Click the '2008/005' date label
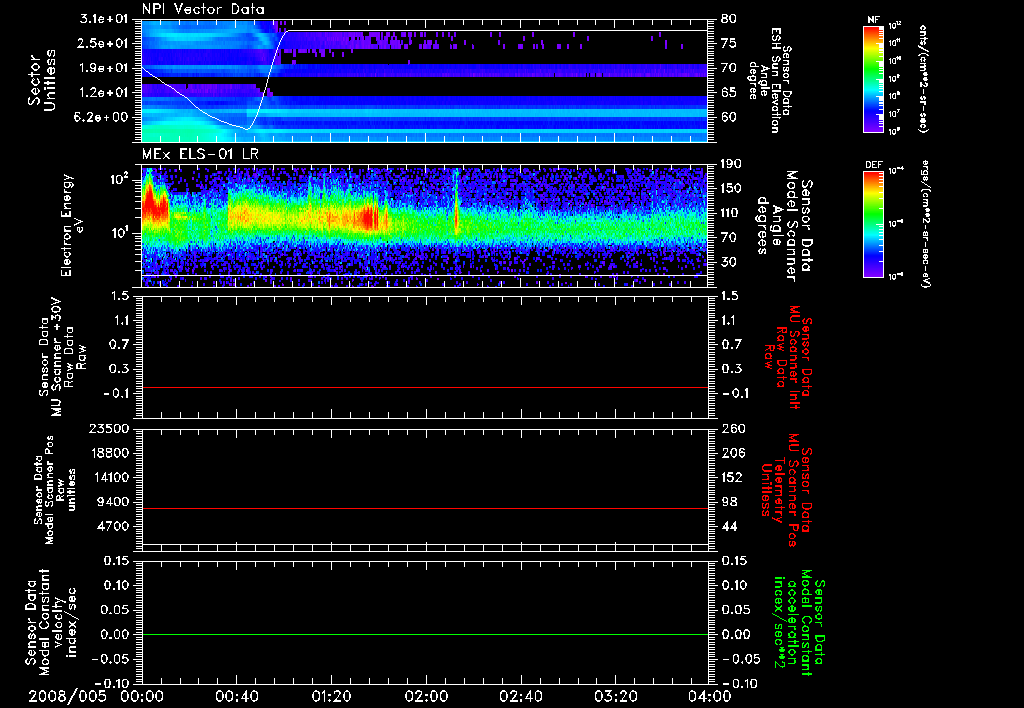Image resolution: width=1024 pixels, height=708 pixels. tap(67, 696)
